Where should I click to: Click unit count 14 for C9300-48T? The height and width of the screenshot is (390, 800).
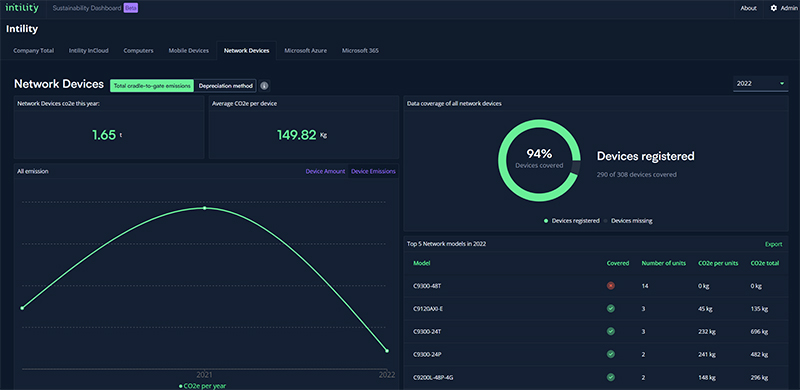tap(645, 286)
